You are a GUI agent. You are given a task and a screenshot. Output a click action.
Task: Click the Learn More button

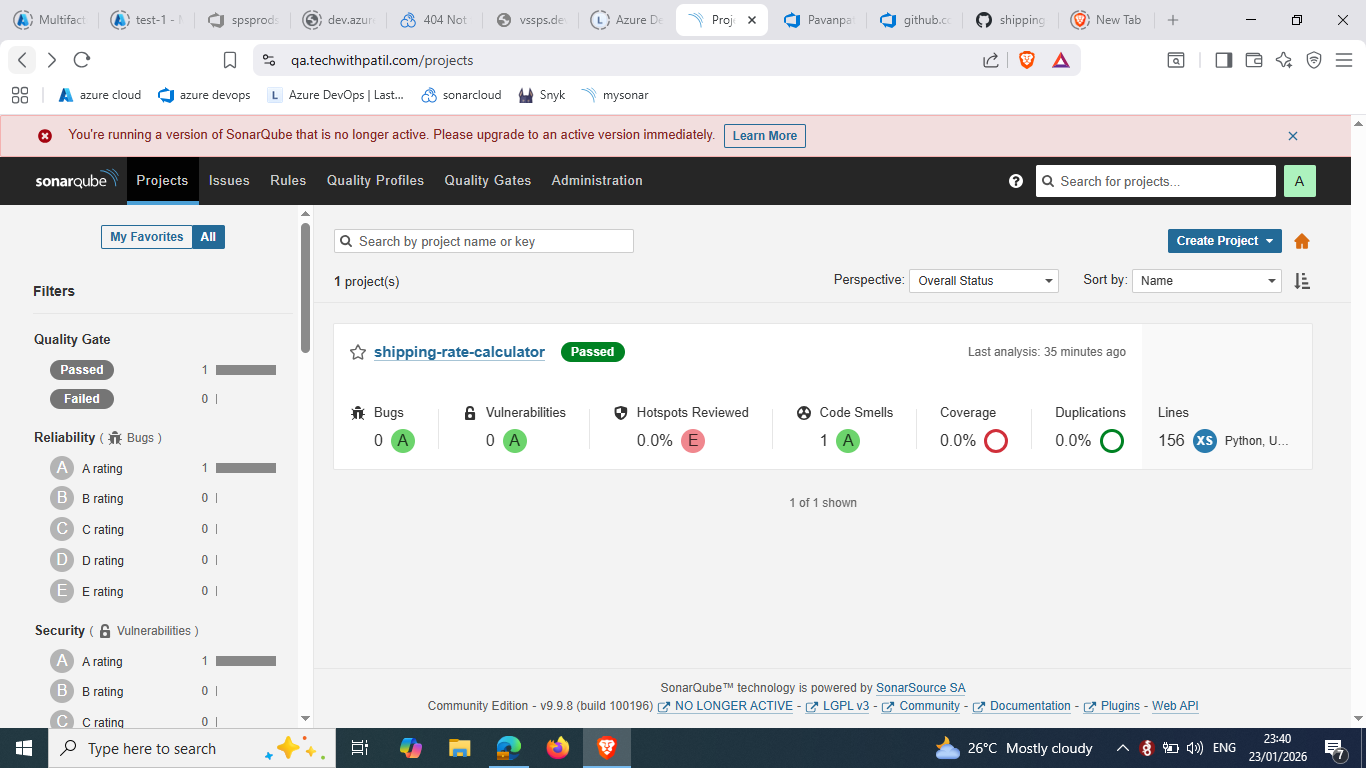tap(764, 136)
